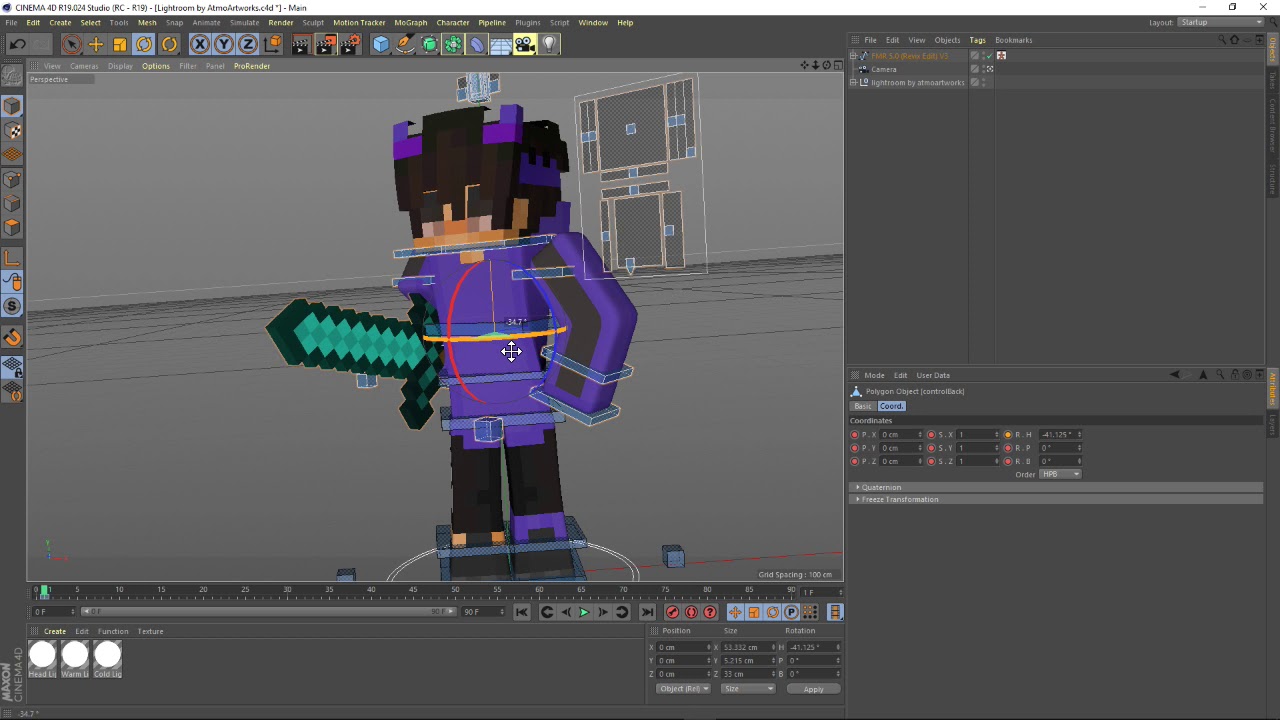The width and height of the screenshot is (1280, 720).
Task: Go to start of timeline
Action: point(521,612)
